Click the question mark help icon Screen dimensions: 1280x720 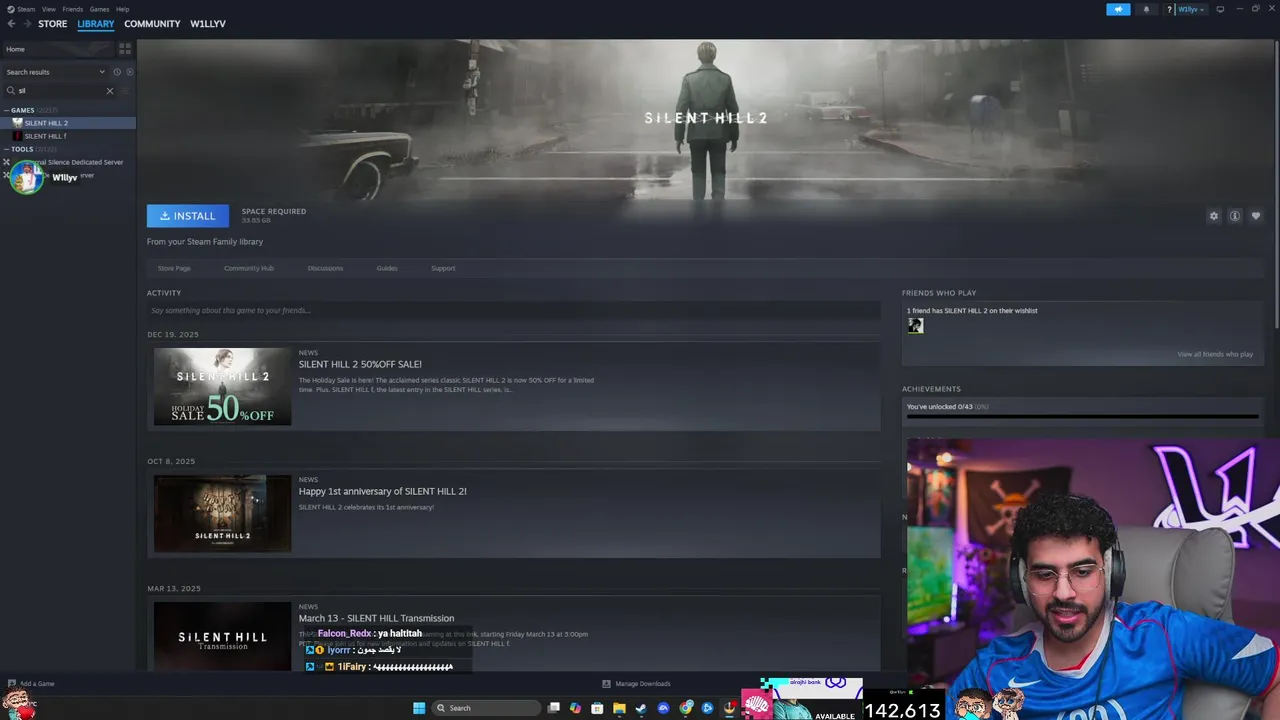point(1169,9)
